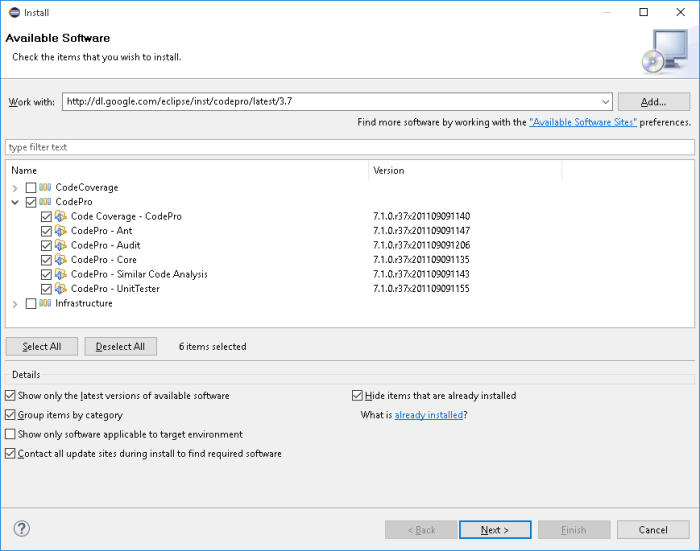Click the CodePro - UnitTester feature icon
This screenshot has height=551, width=700.
pyautogui.click(x=61, y=288)
